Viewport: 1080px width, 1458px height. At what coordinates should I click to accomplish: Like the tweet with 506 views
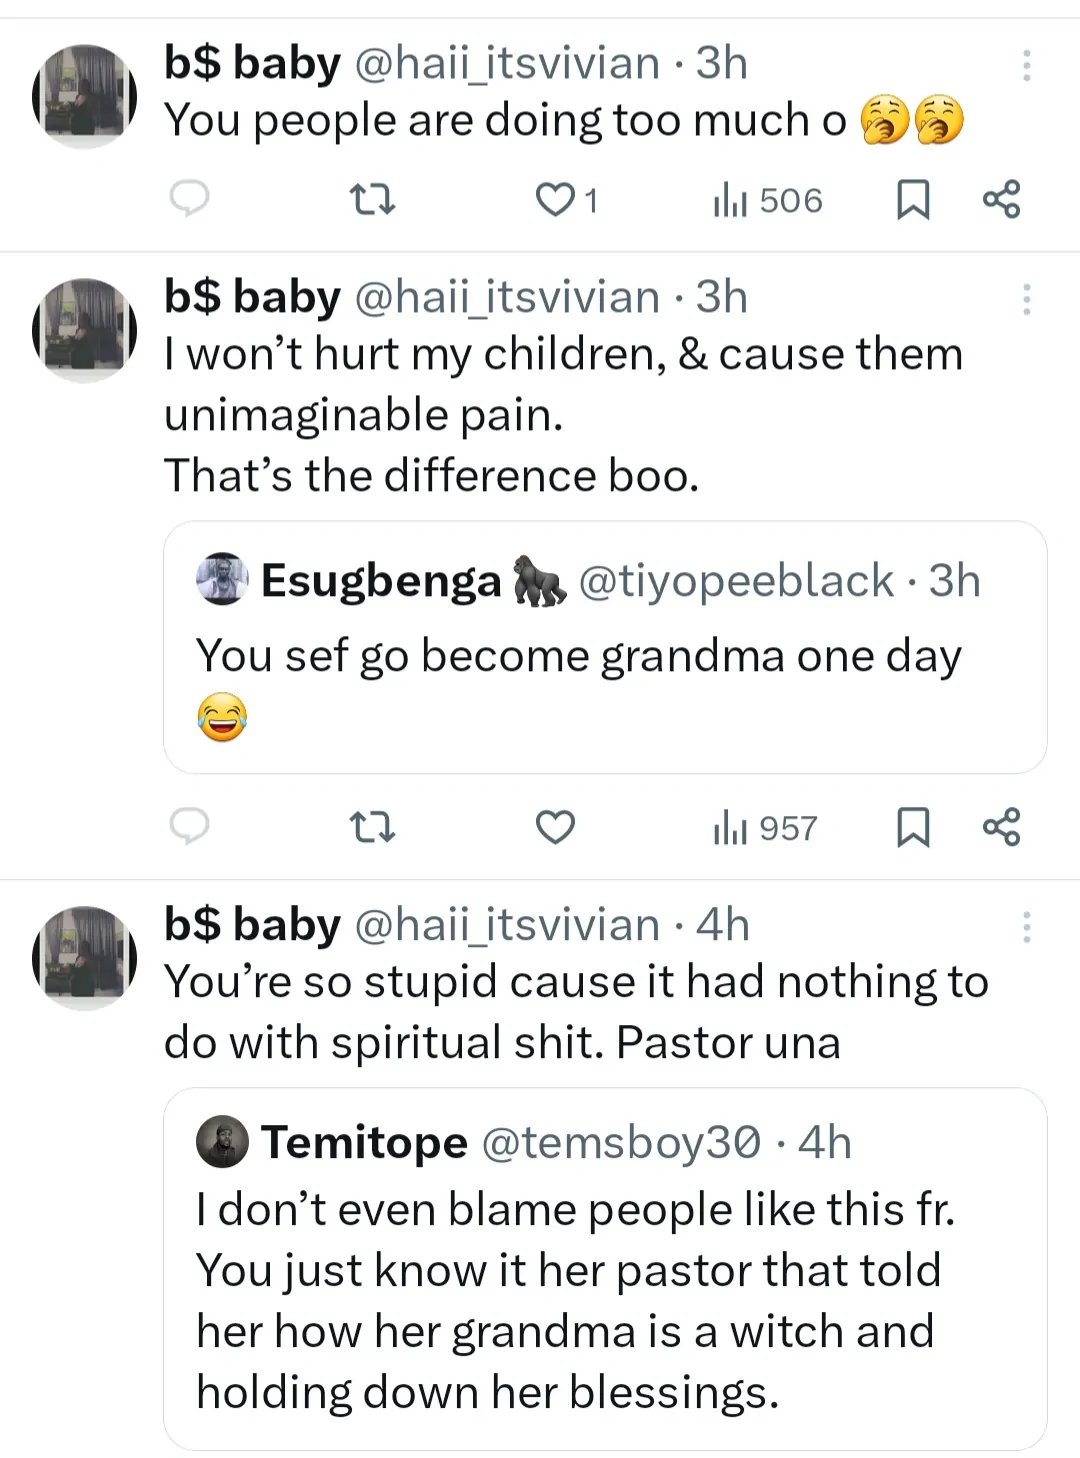coord(555,200)
